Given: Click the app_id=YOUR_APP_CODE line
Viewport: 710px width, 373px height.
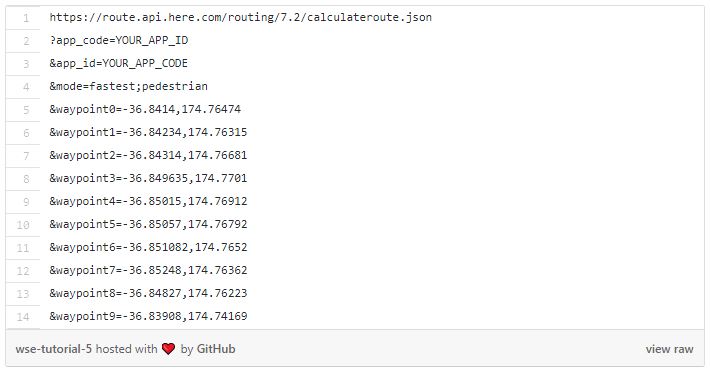Looking at the screenshot, I should click(x=119, y=63).
